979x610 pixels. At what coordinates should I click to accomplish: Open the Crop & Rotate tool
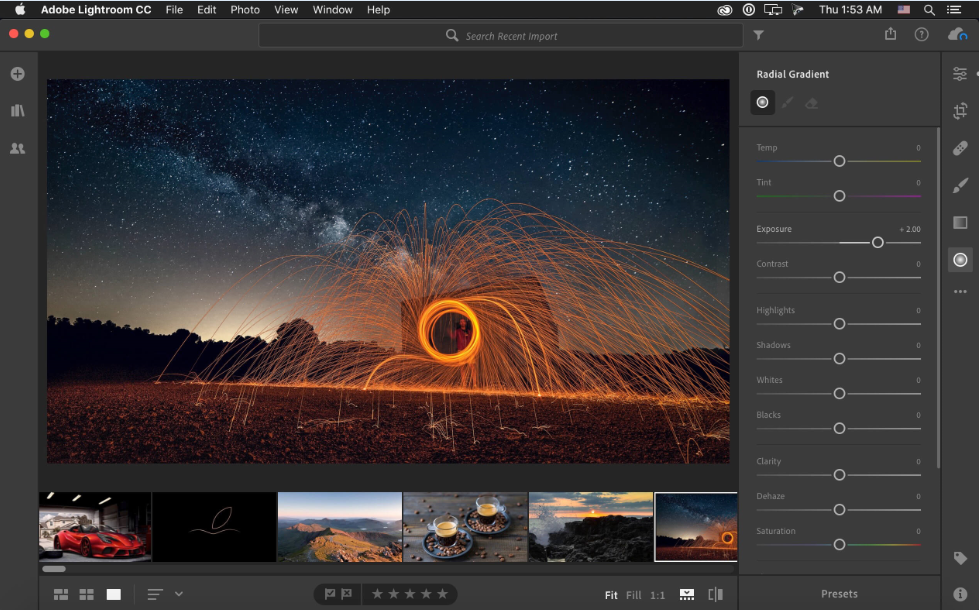960,111
